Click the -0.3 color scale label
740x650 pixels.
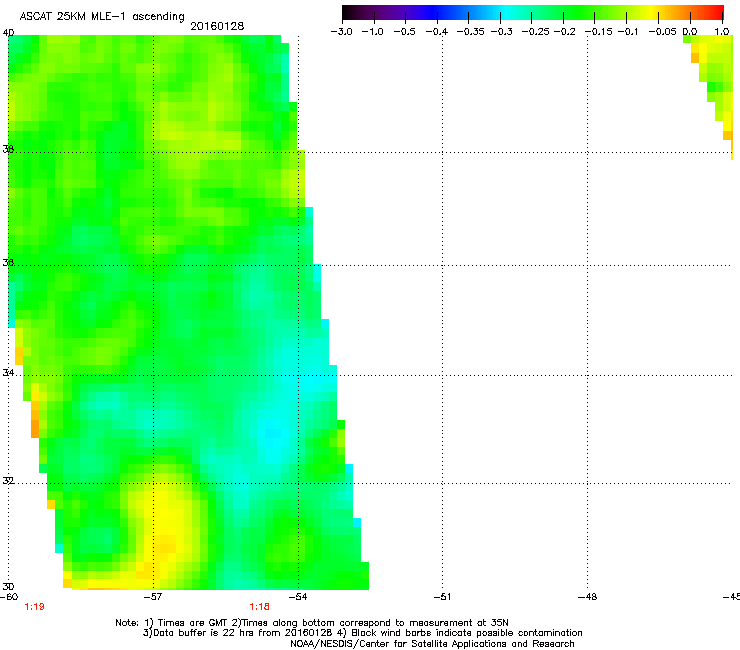(x=502, y=32)
